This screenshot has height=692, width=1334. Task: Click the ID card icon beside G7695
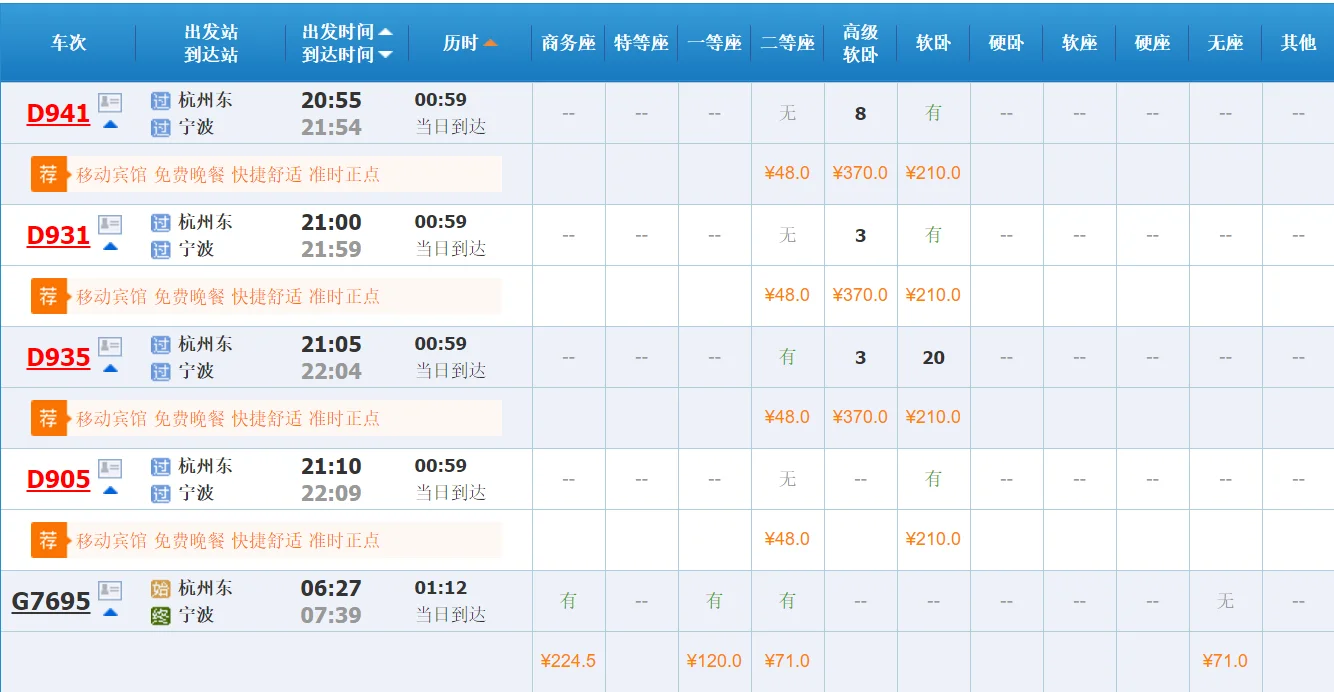click(110, 588)
